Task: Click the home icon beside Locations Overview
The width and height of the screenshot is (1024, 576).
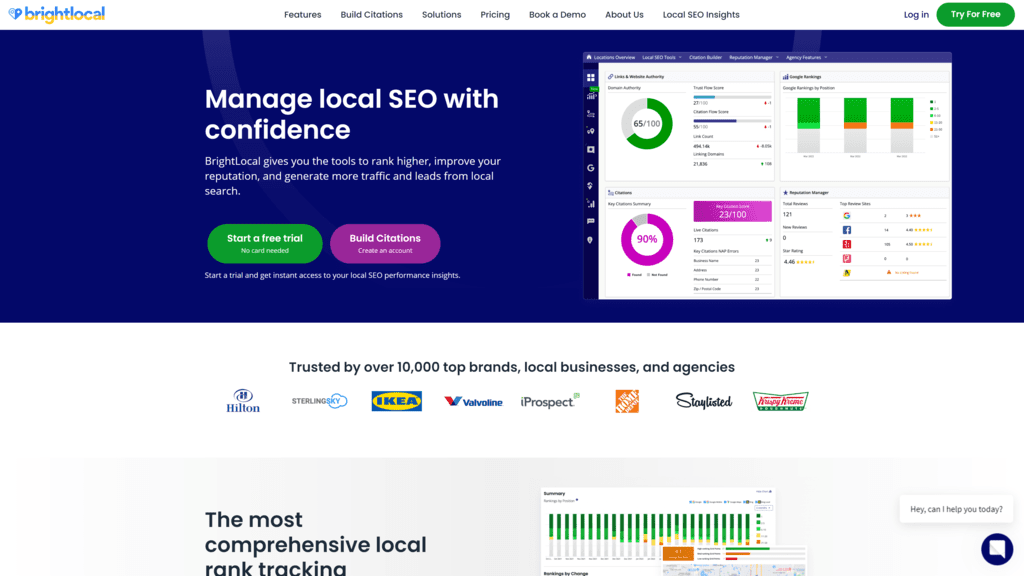Action: click(588, 57)
